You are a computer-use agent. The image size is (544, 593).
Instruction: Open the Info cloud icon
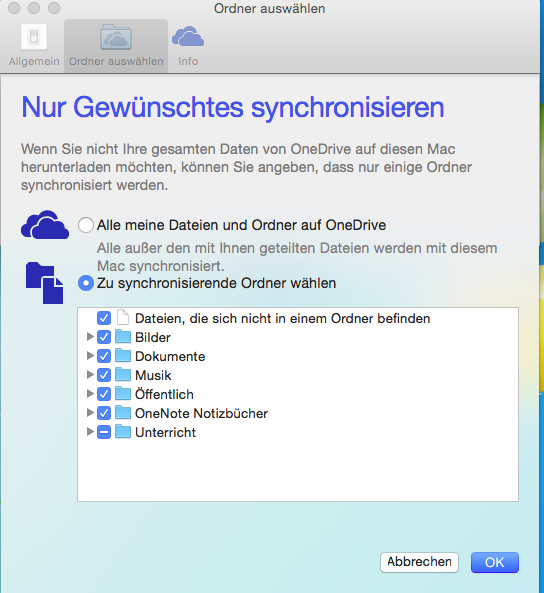coord(188,36)
